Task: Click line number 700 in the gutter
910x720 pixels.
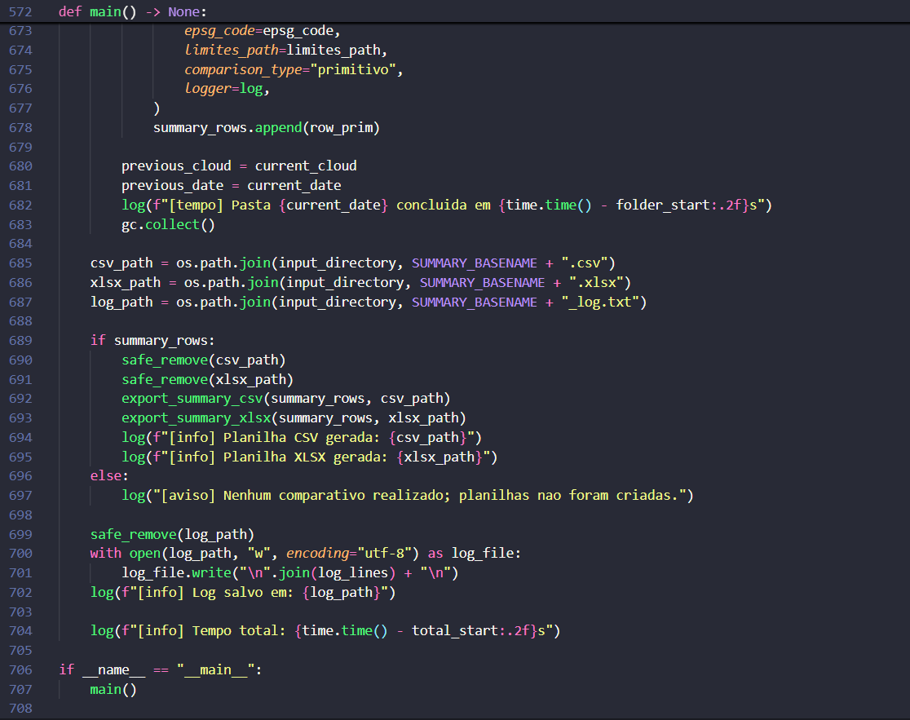Action: (19, 554)
